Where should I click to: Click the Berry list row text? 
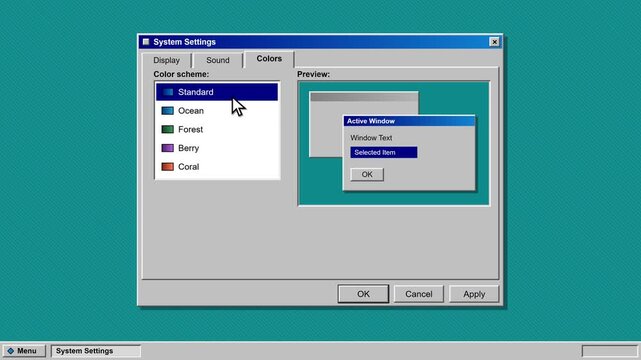point(188,148)
